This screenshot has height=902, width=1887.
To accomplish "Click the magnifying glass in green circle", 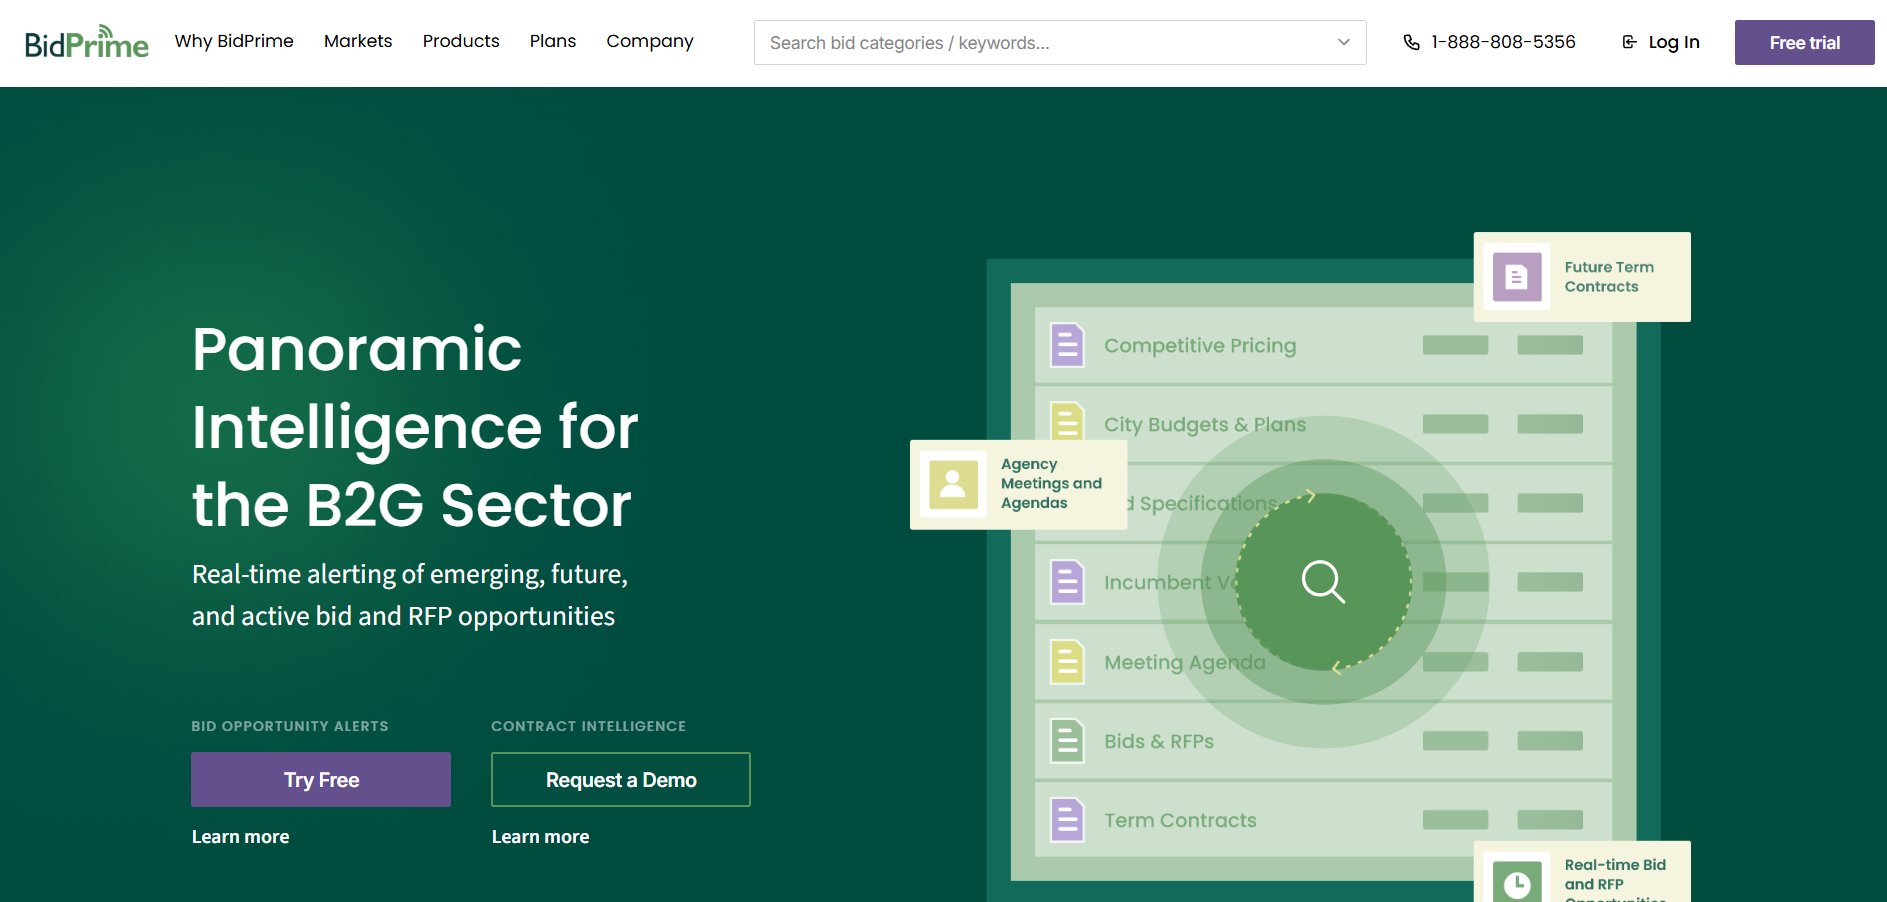I will point(1323,581).
